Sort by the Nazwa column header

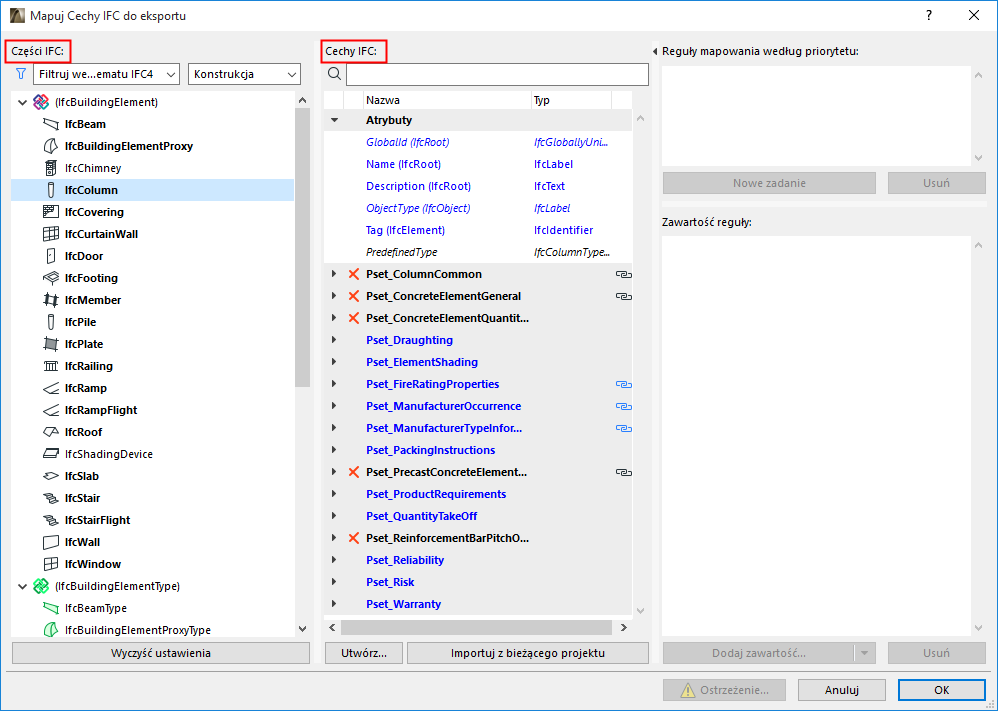447,100
